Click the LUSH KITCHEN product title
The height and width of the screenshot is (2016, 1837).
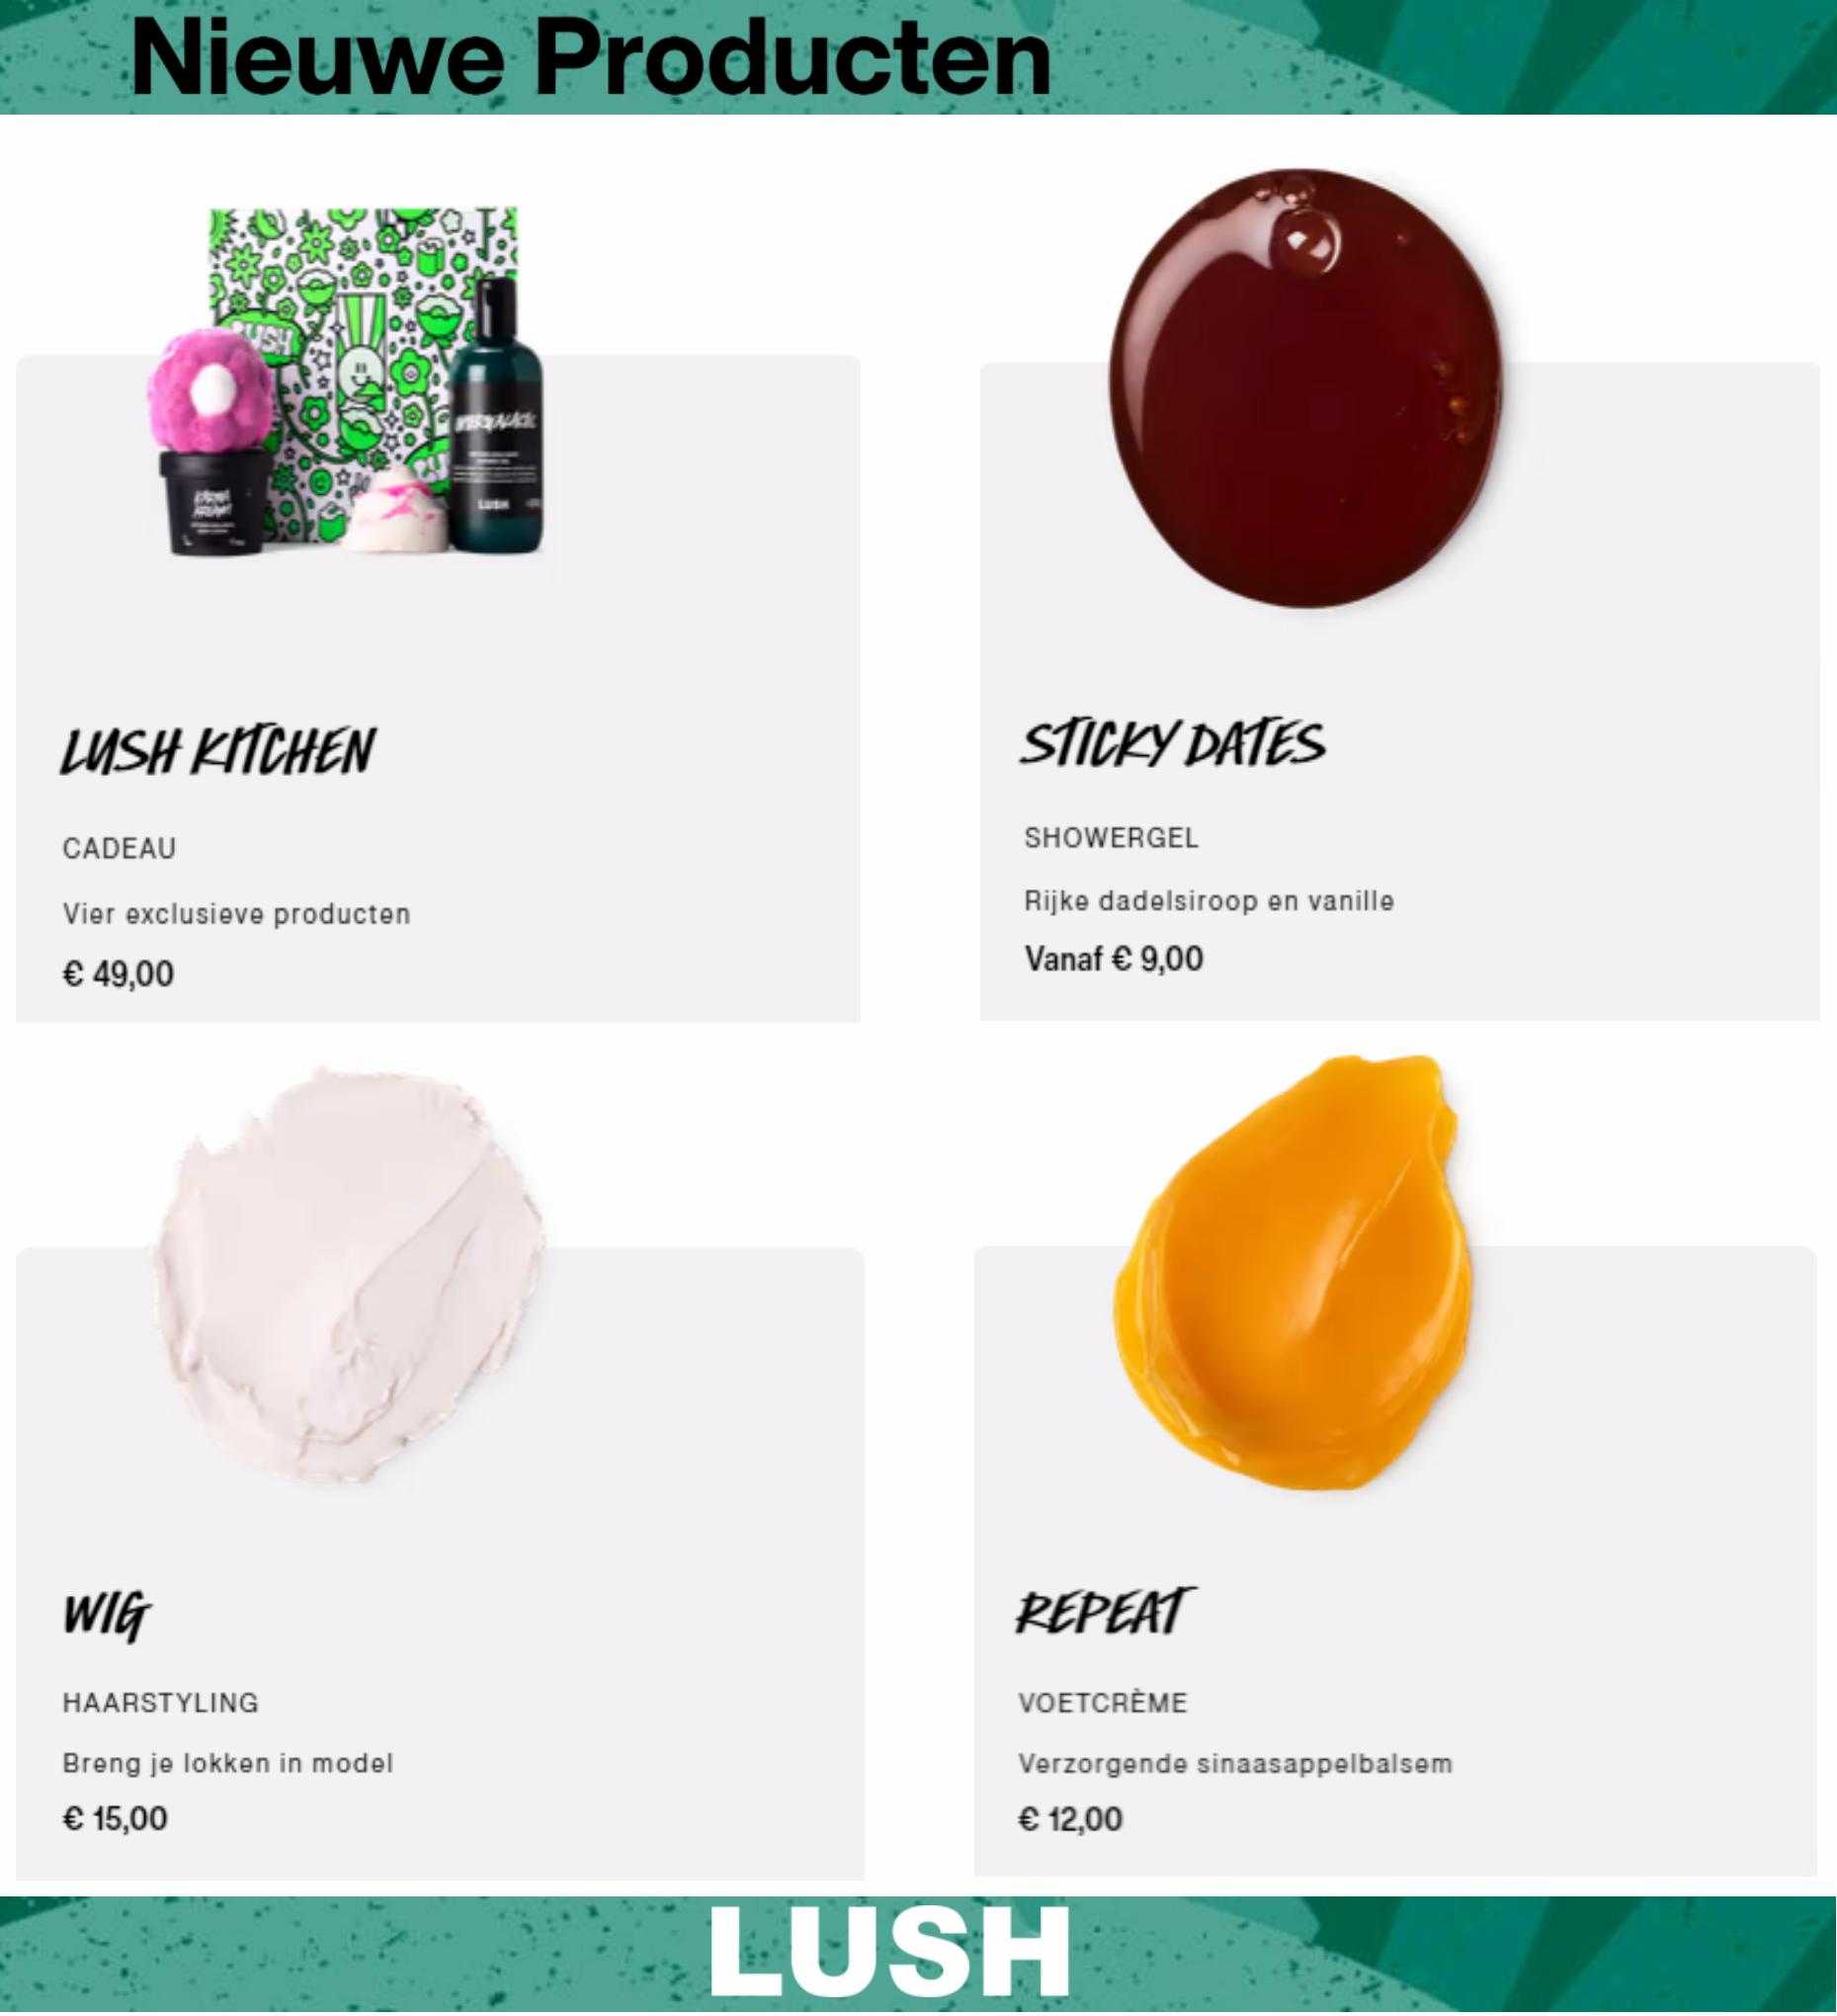[x=217, y=752]
